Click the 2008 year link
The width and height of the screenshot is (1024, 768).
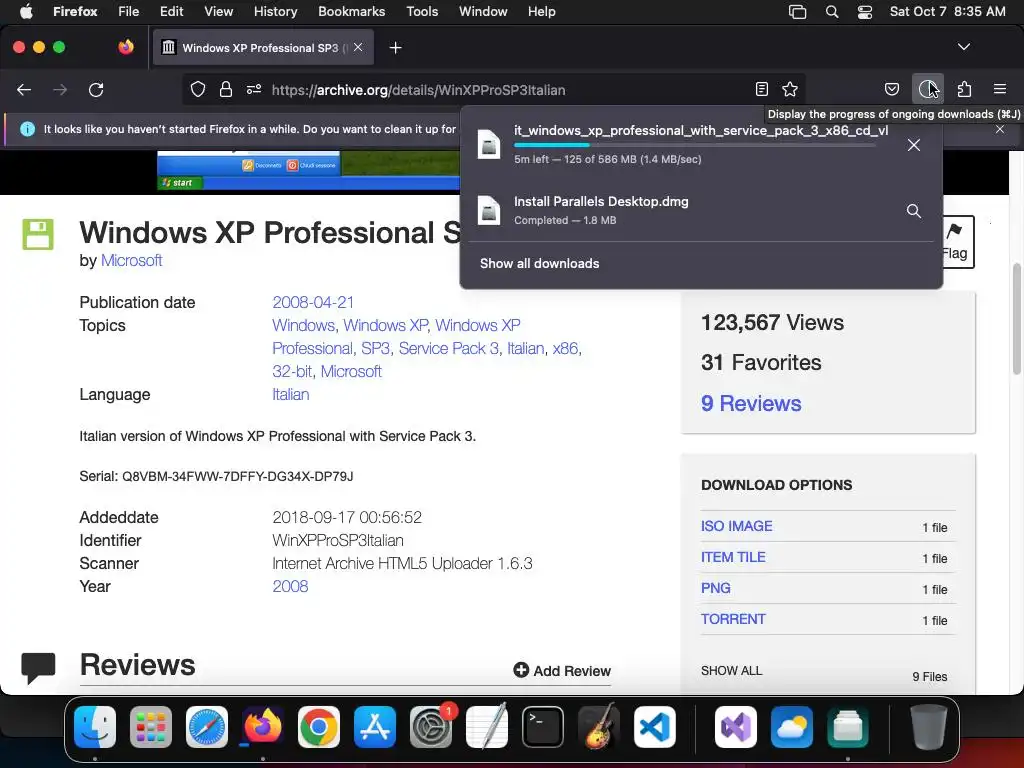[290, 586]
